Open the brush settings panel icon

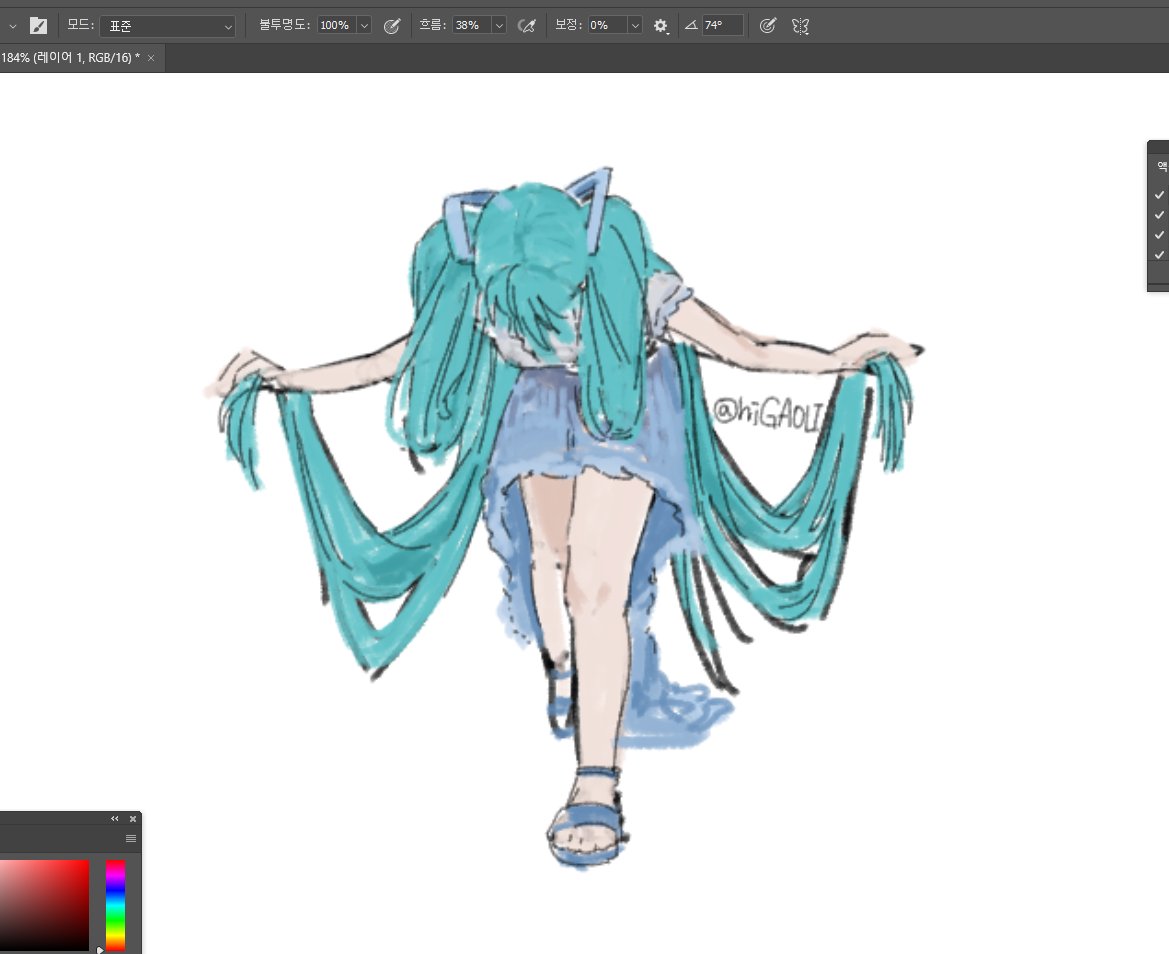coord(38,25)
